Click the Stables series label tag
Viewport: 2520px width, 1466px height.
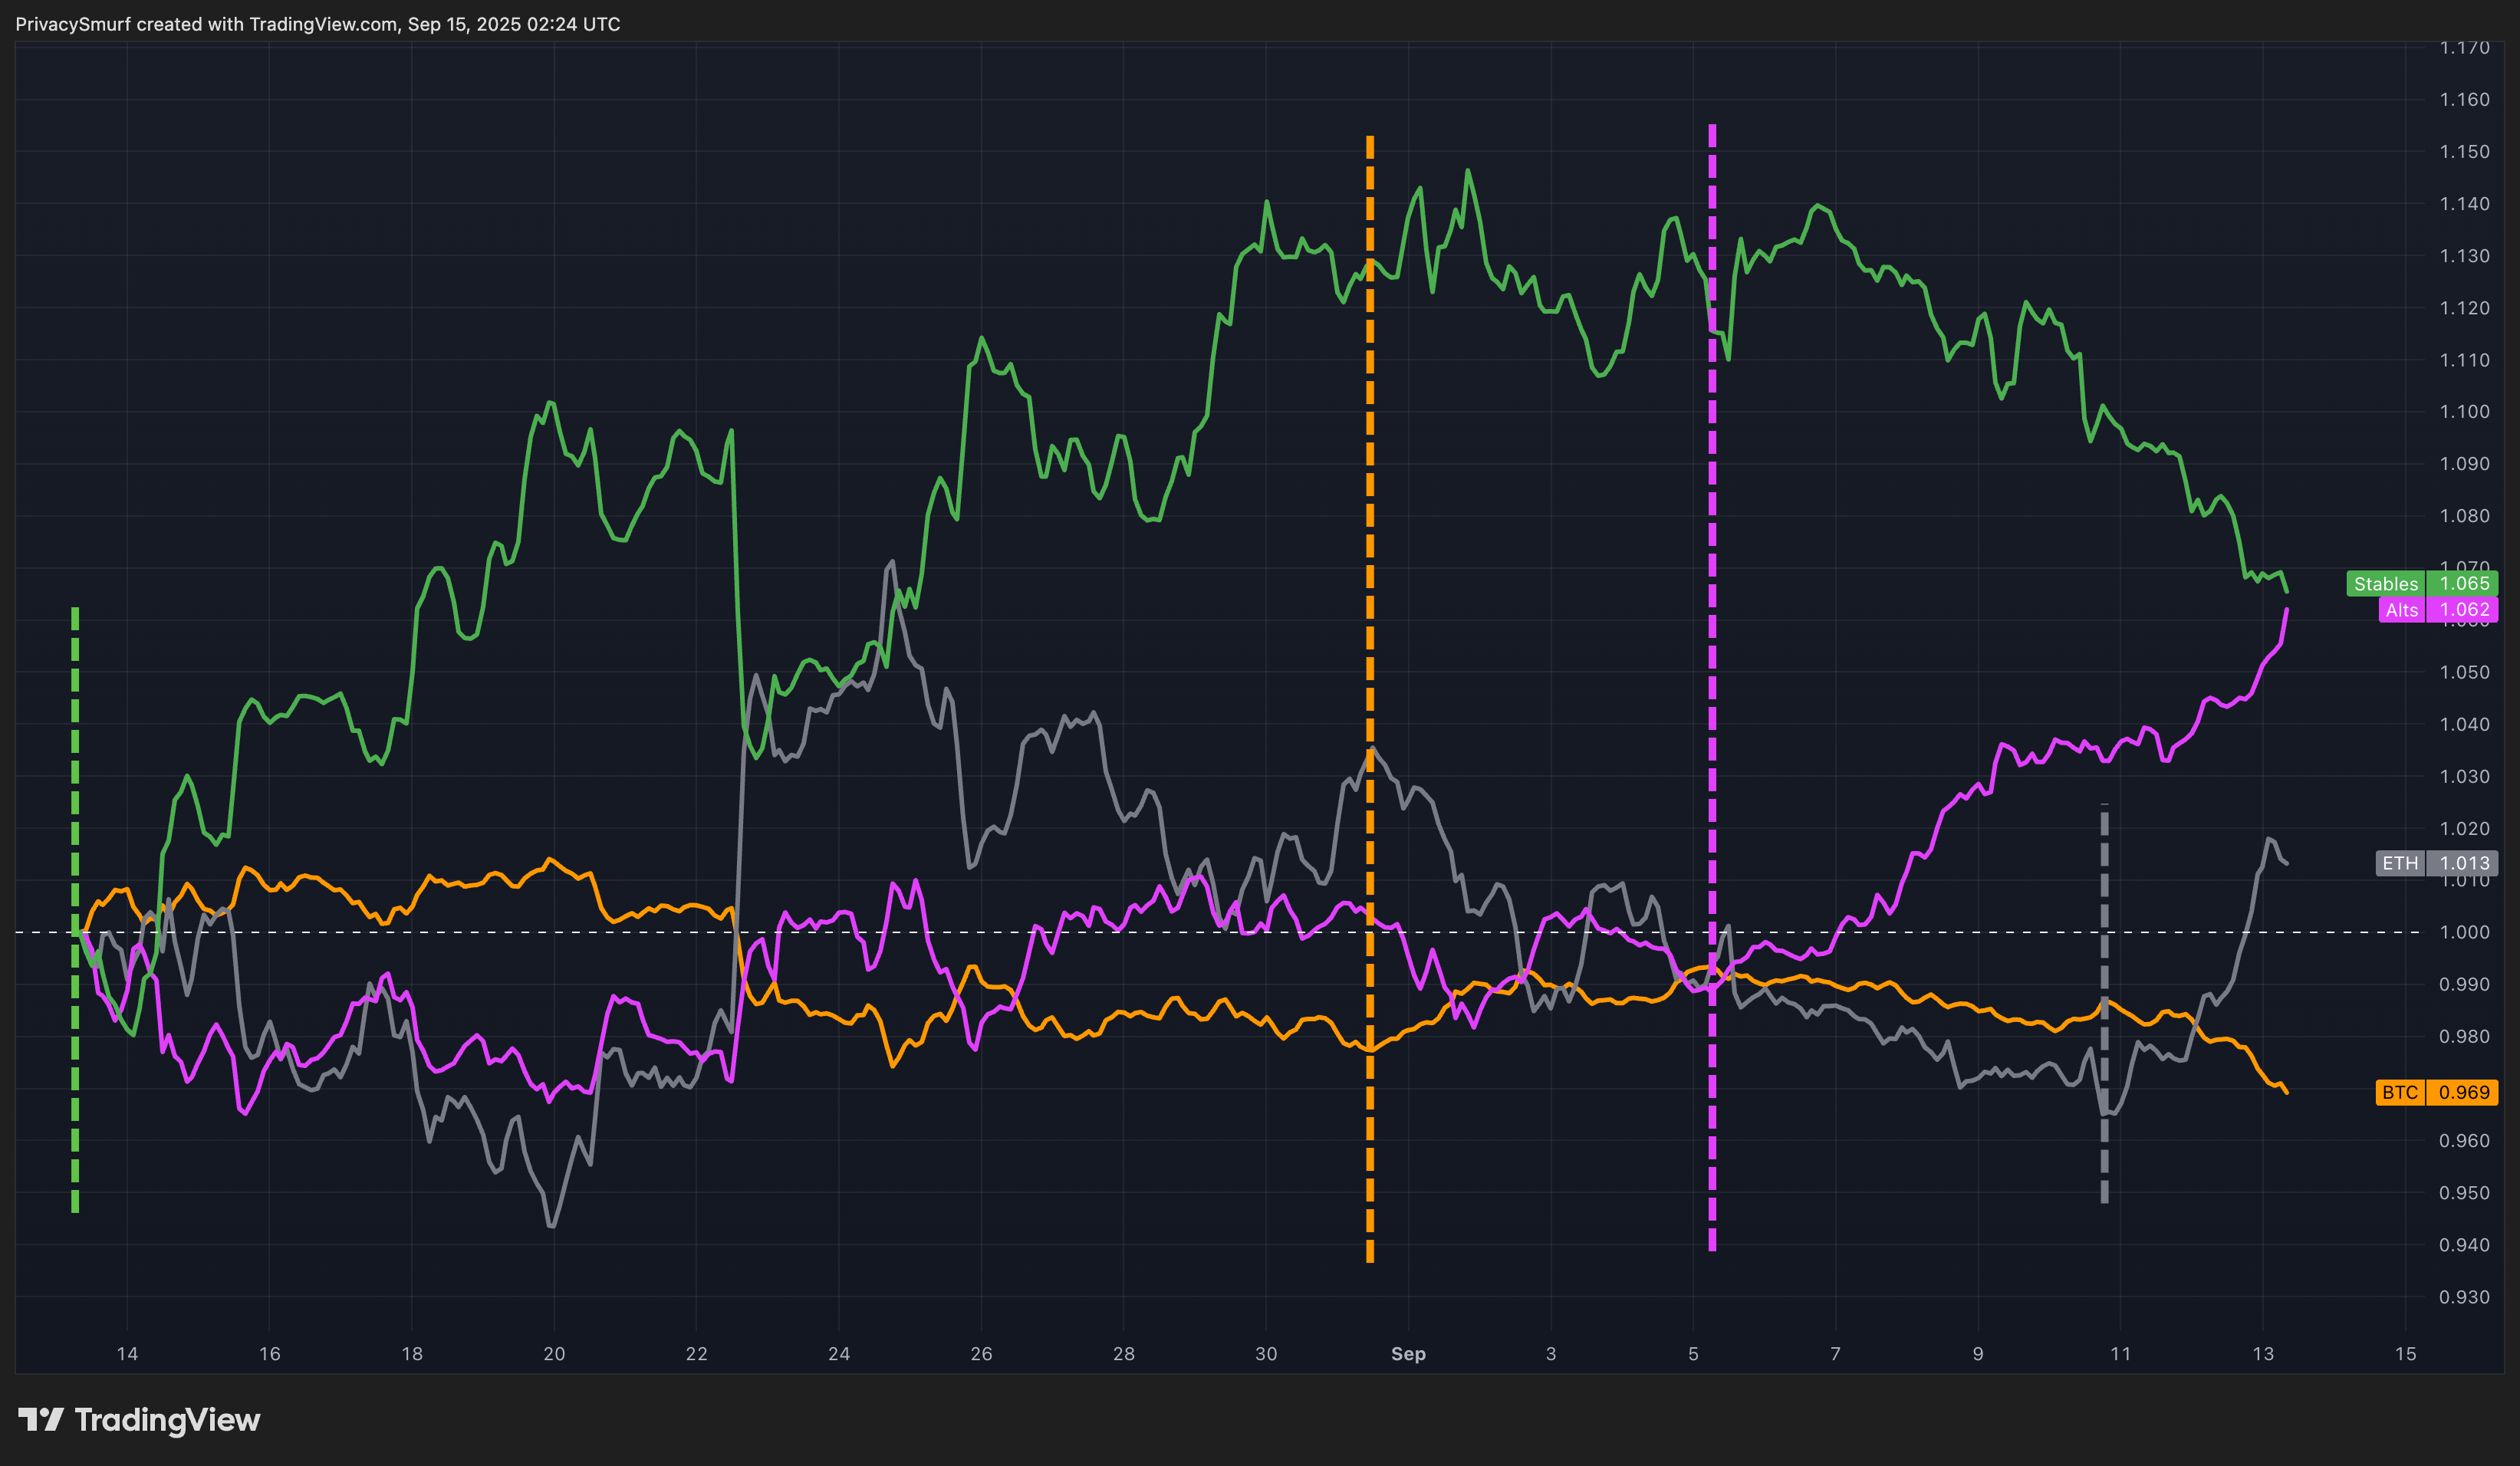(x=2385, y=584)
